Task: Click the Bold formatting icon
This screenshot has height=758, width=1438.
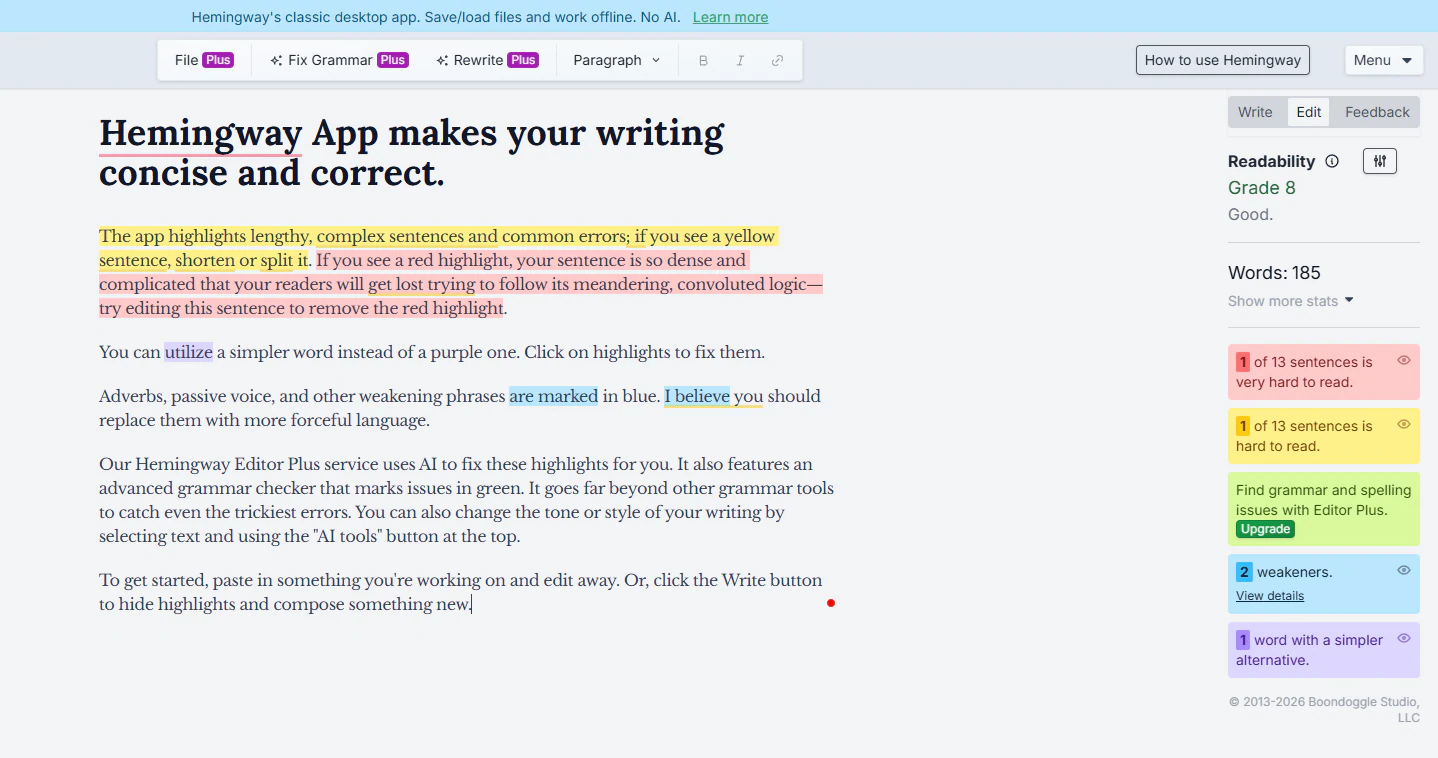Action: click(703, 60)
